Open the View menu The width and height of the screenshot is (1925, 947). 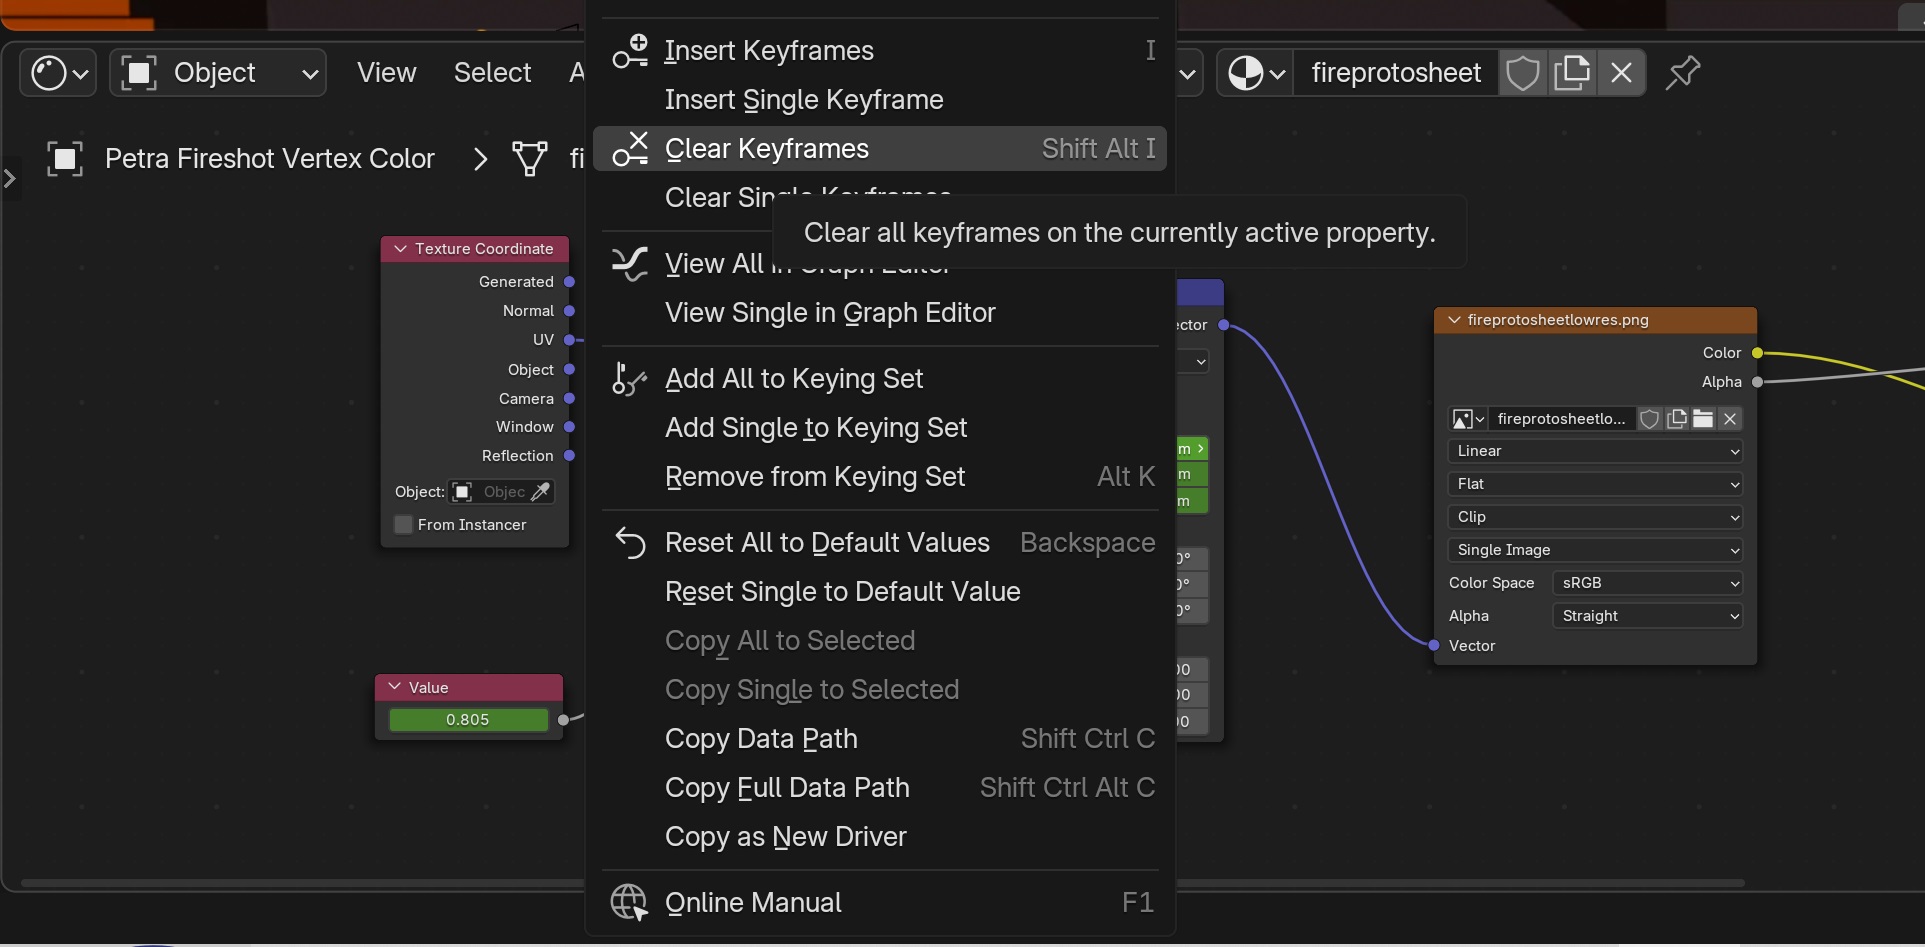[386, 73]
